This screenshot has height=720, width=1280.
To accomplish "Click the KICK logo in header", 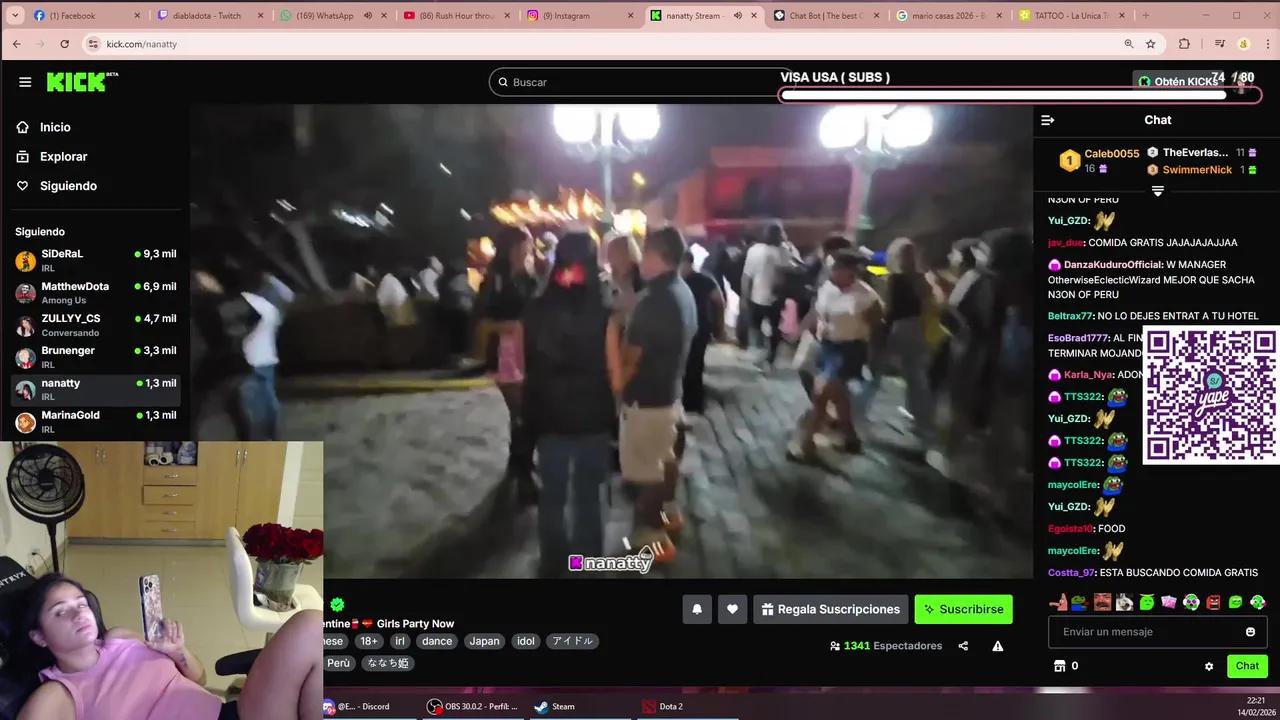I will tap(82, 82).
